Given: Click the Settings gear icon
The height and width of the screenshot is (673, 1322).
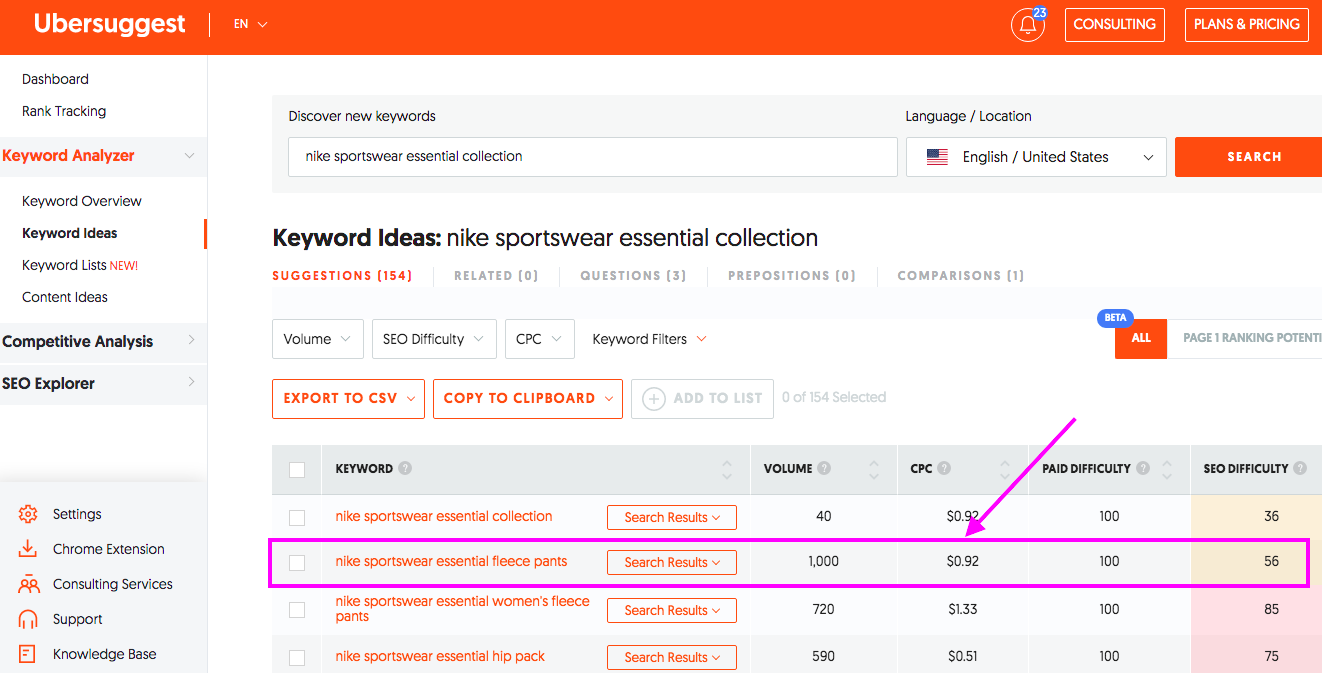Looking at the screenshot, I should click(29, 514).
